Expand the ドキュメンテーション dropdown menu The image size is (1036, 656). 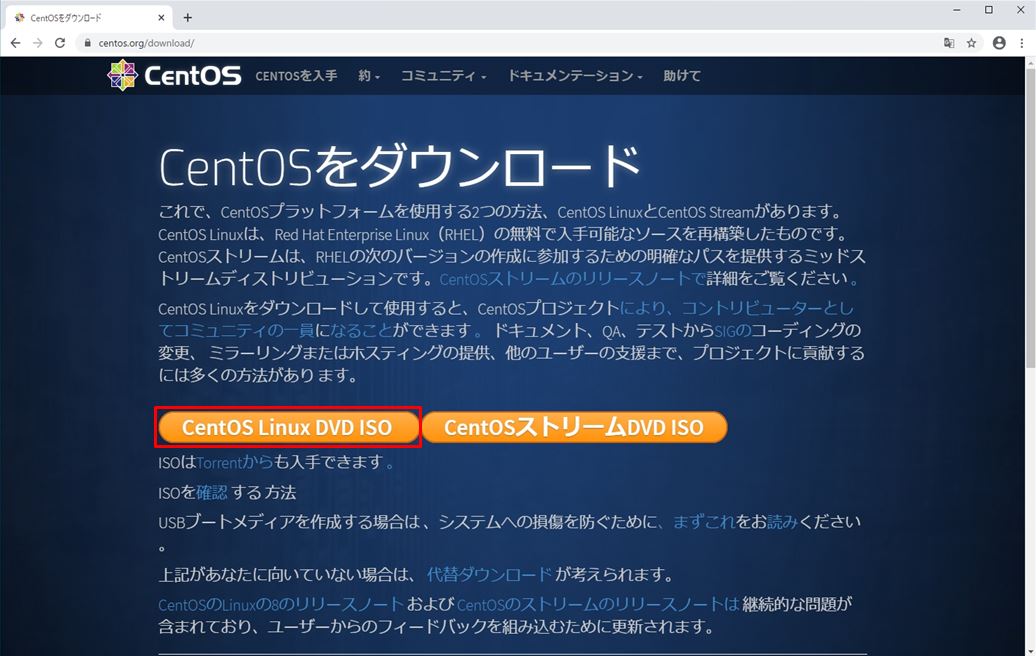574,75
